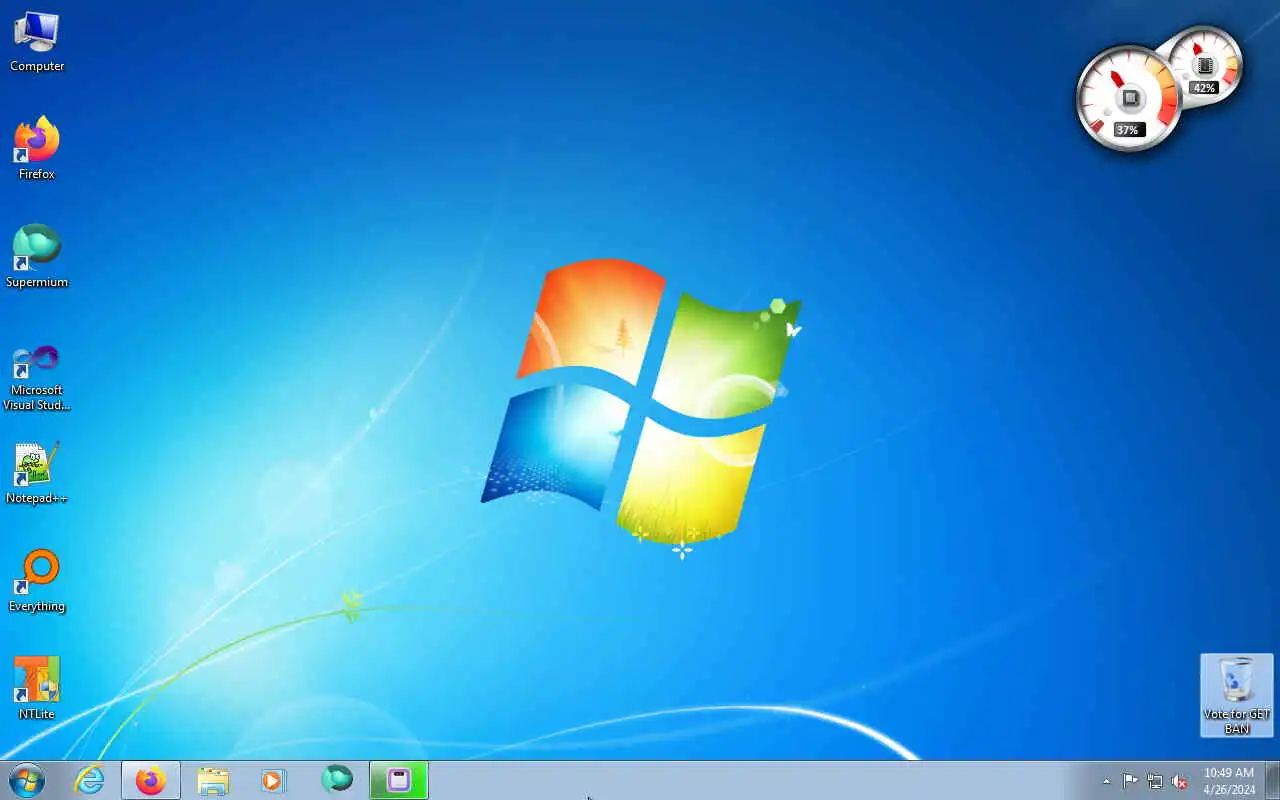Select the Everything search shortcut

(x=37, y=581)
